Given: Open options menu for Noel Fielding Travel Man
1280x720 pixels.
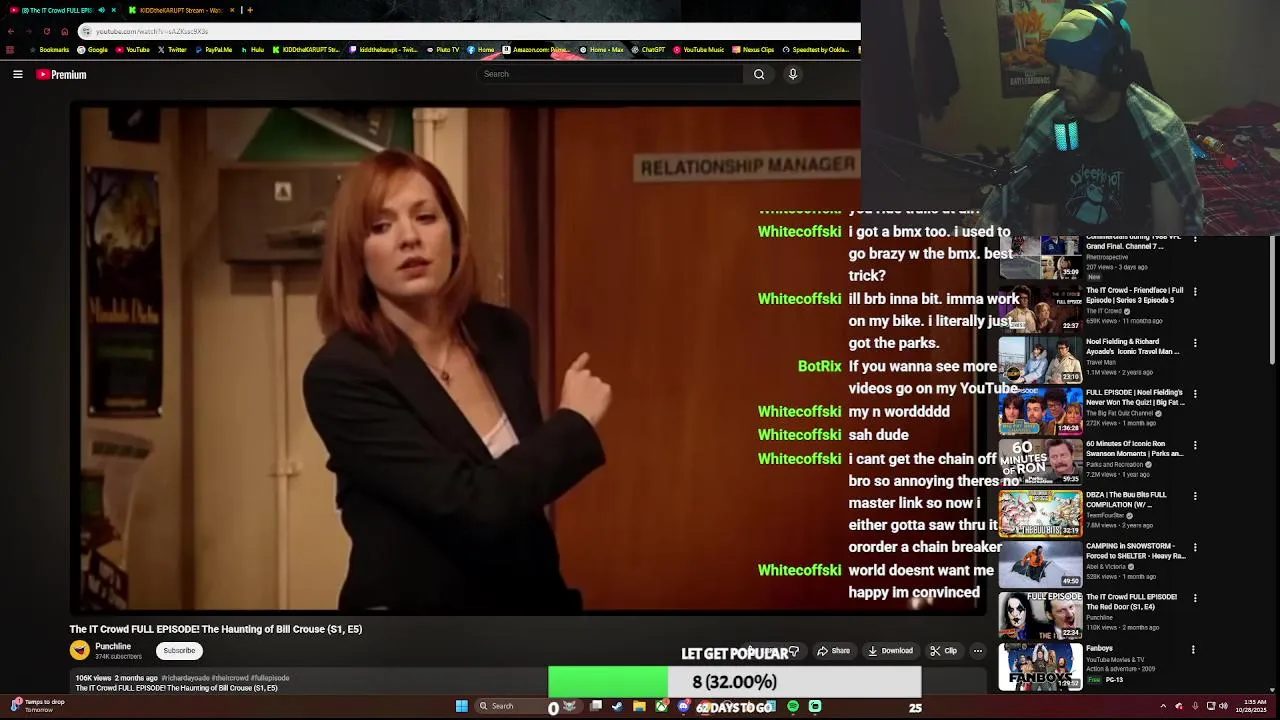Looking at the screenshot, I should click(1194, 343).
